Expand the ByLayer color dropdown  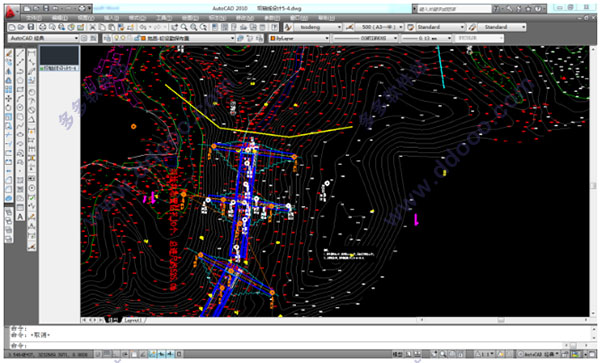[x=299, y=38]
